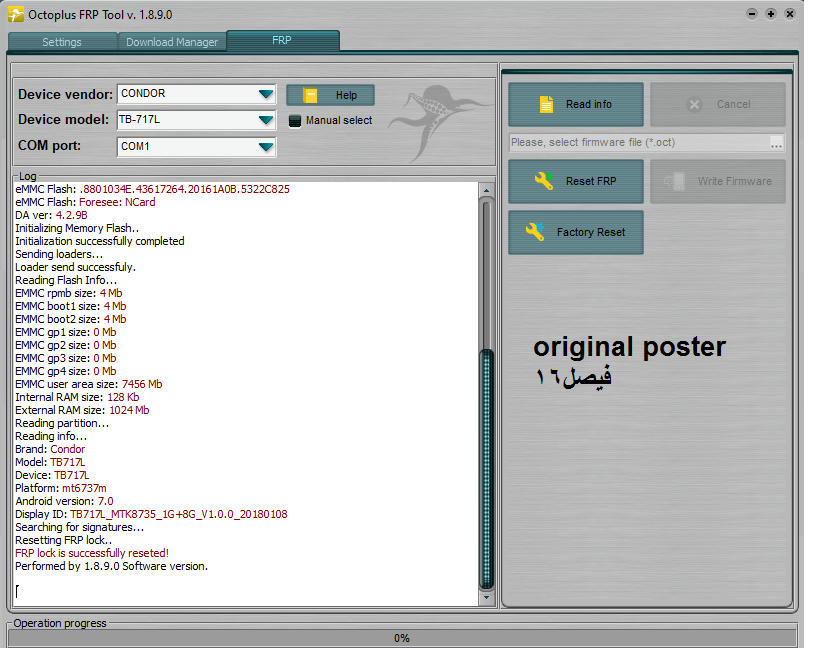Click the firmware file browse ellipsis
This screenshot has height=648, width=816.
(776, 143)
